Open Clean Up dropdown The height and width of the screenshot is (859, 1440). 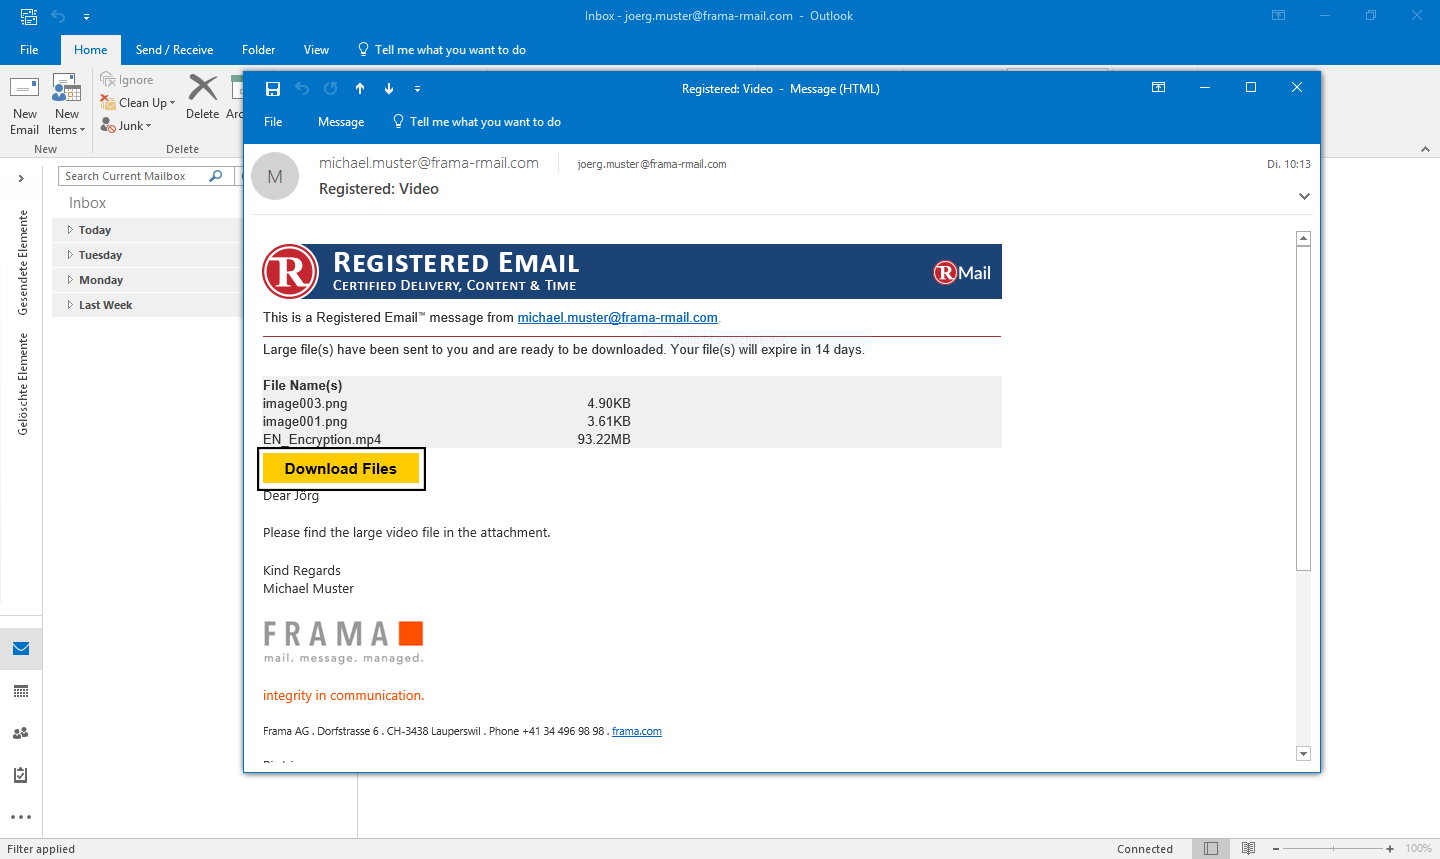pos(138,103)
